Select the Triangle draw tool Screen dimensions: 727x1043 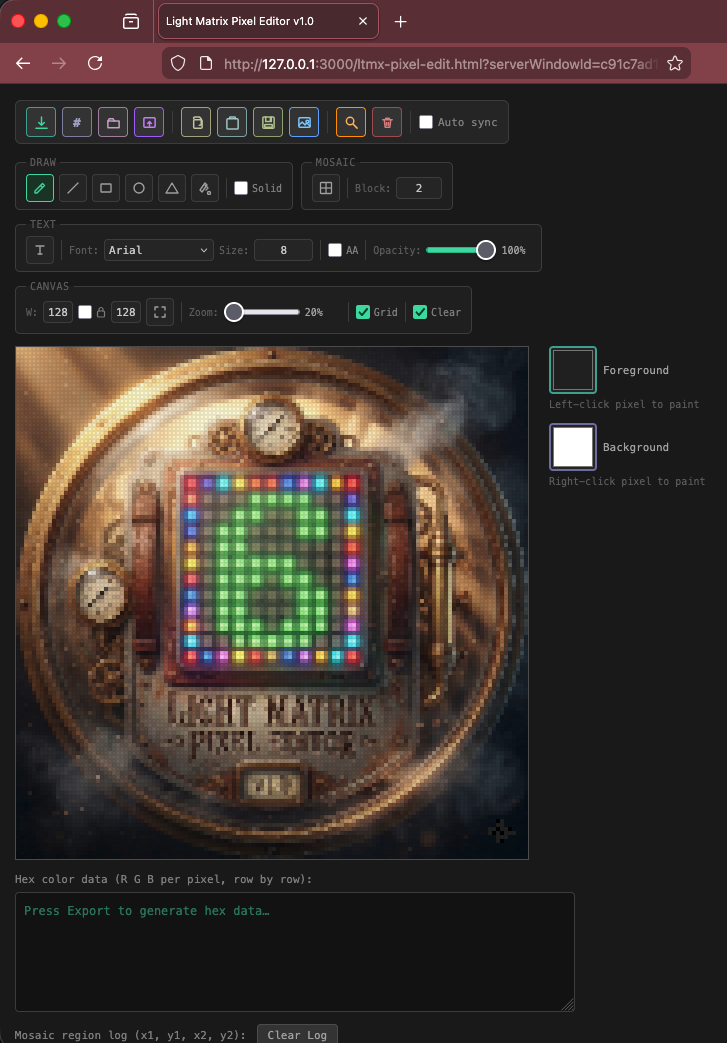(172, 188)
